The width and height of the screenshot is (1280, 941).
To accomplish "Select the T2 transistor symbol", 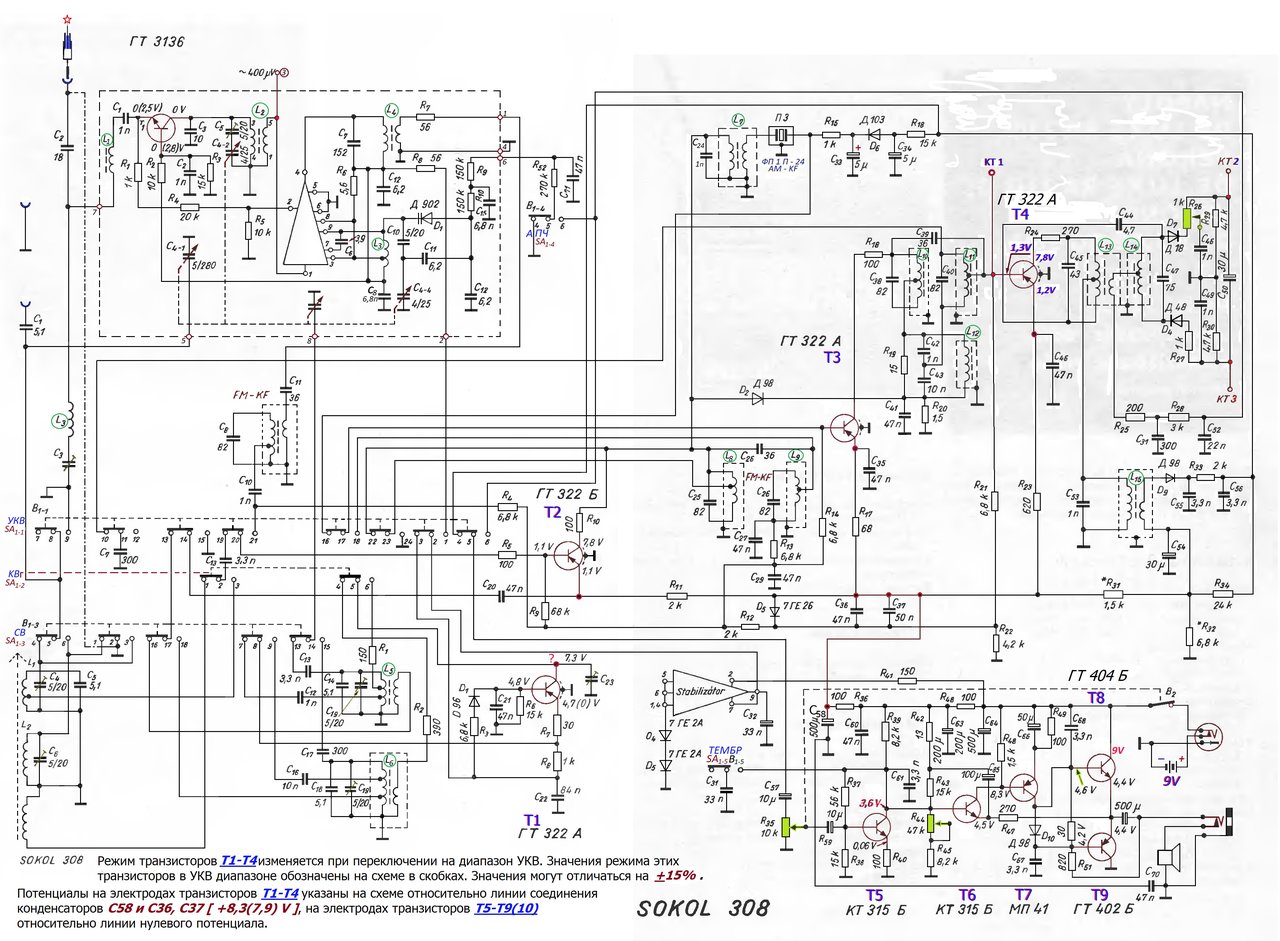I will click(x=569, y=554).
